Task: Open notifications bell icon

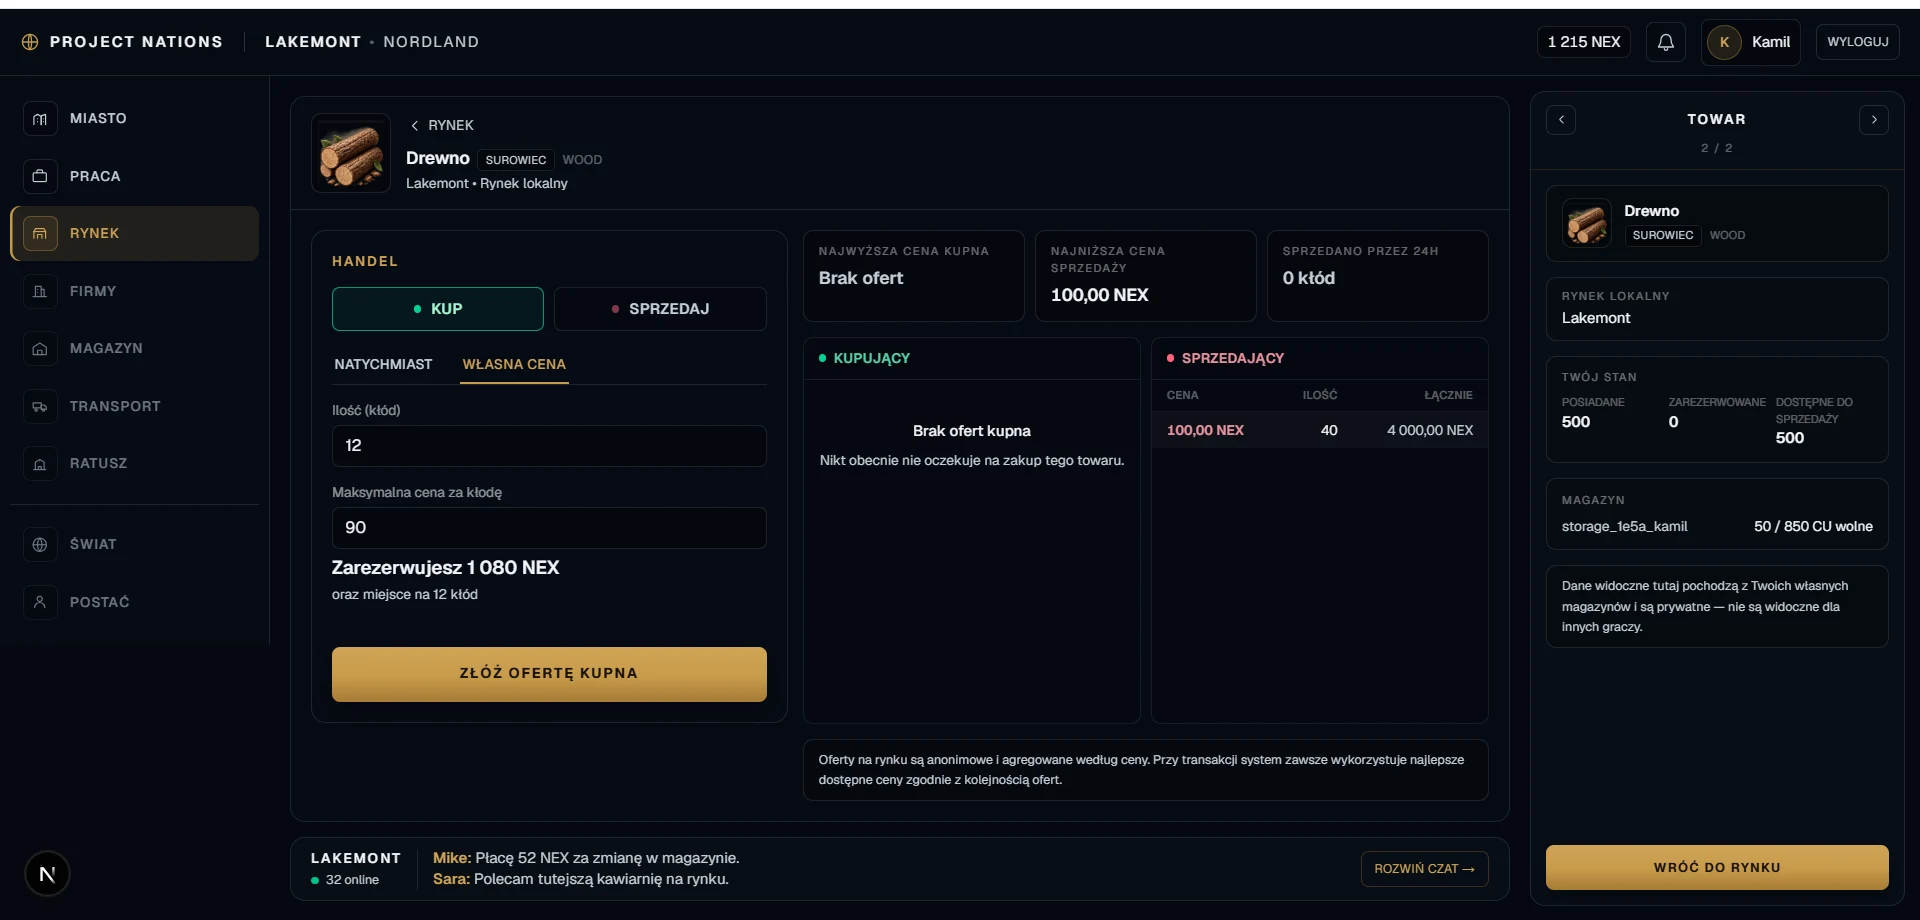Action: pyautogui.click(x=1666, y=42)
